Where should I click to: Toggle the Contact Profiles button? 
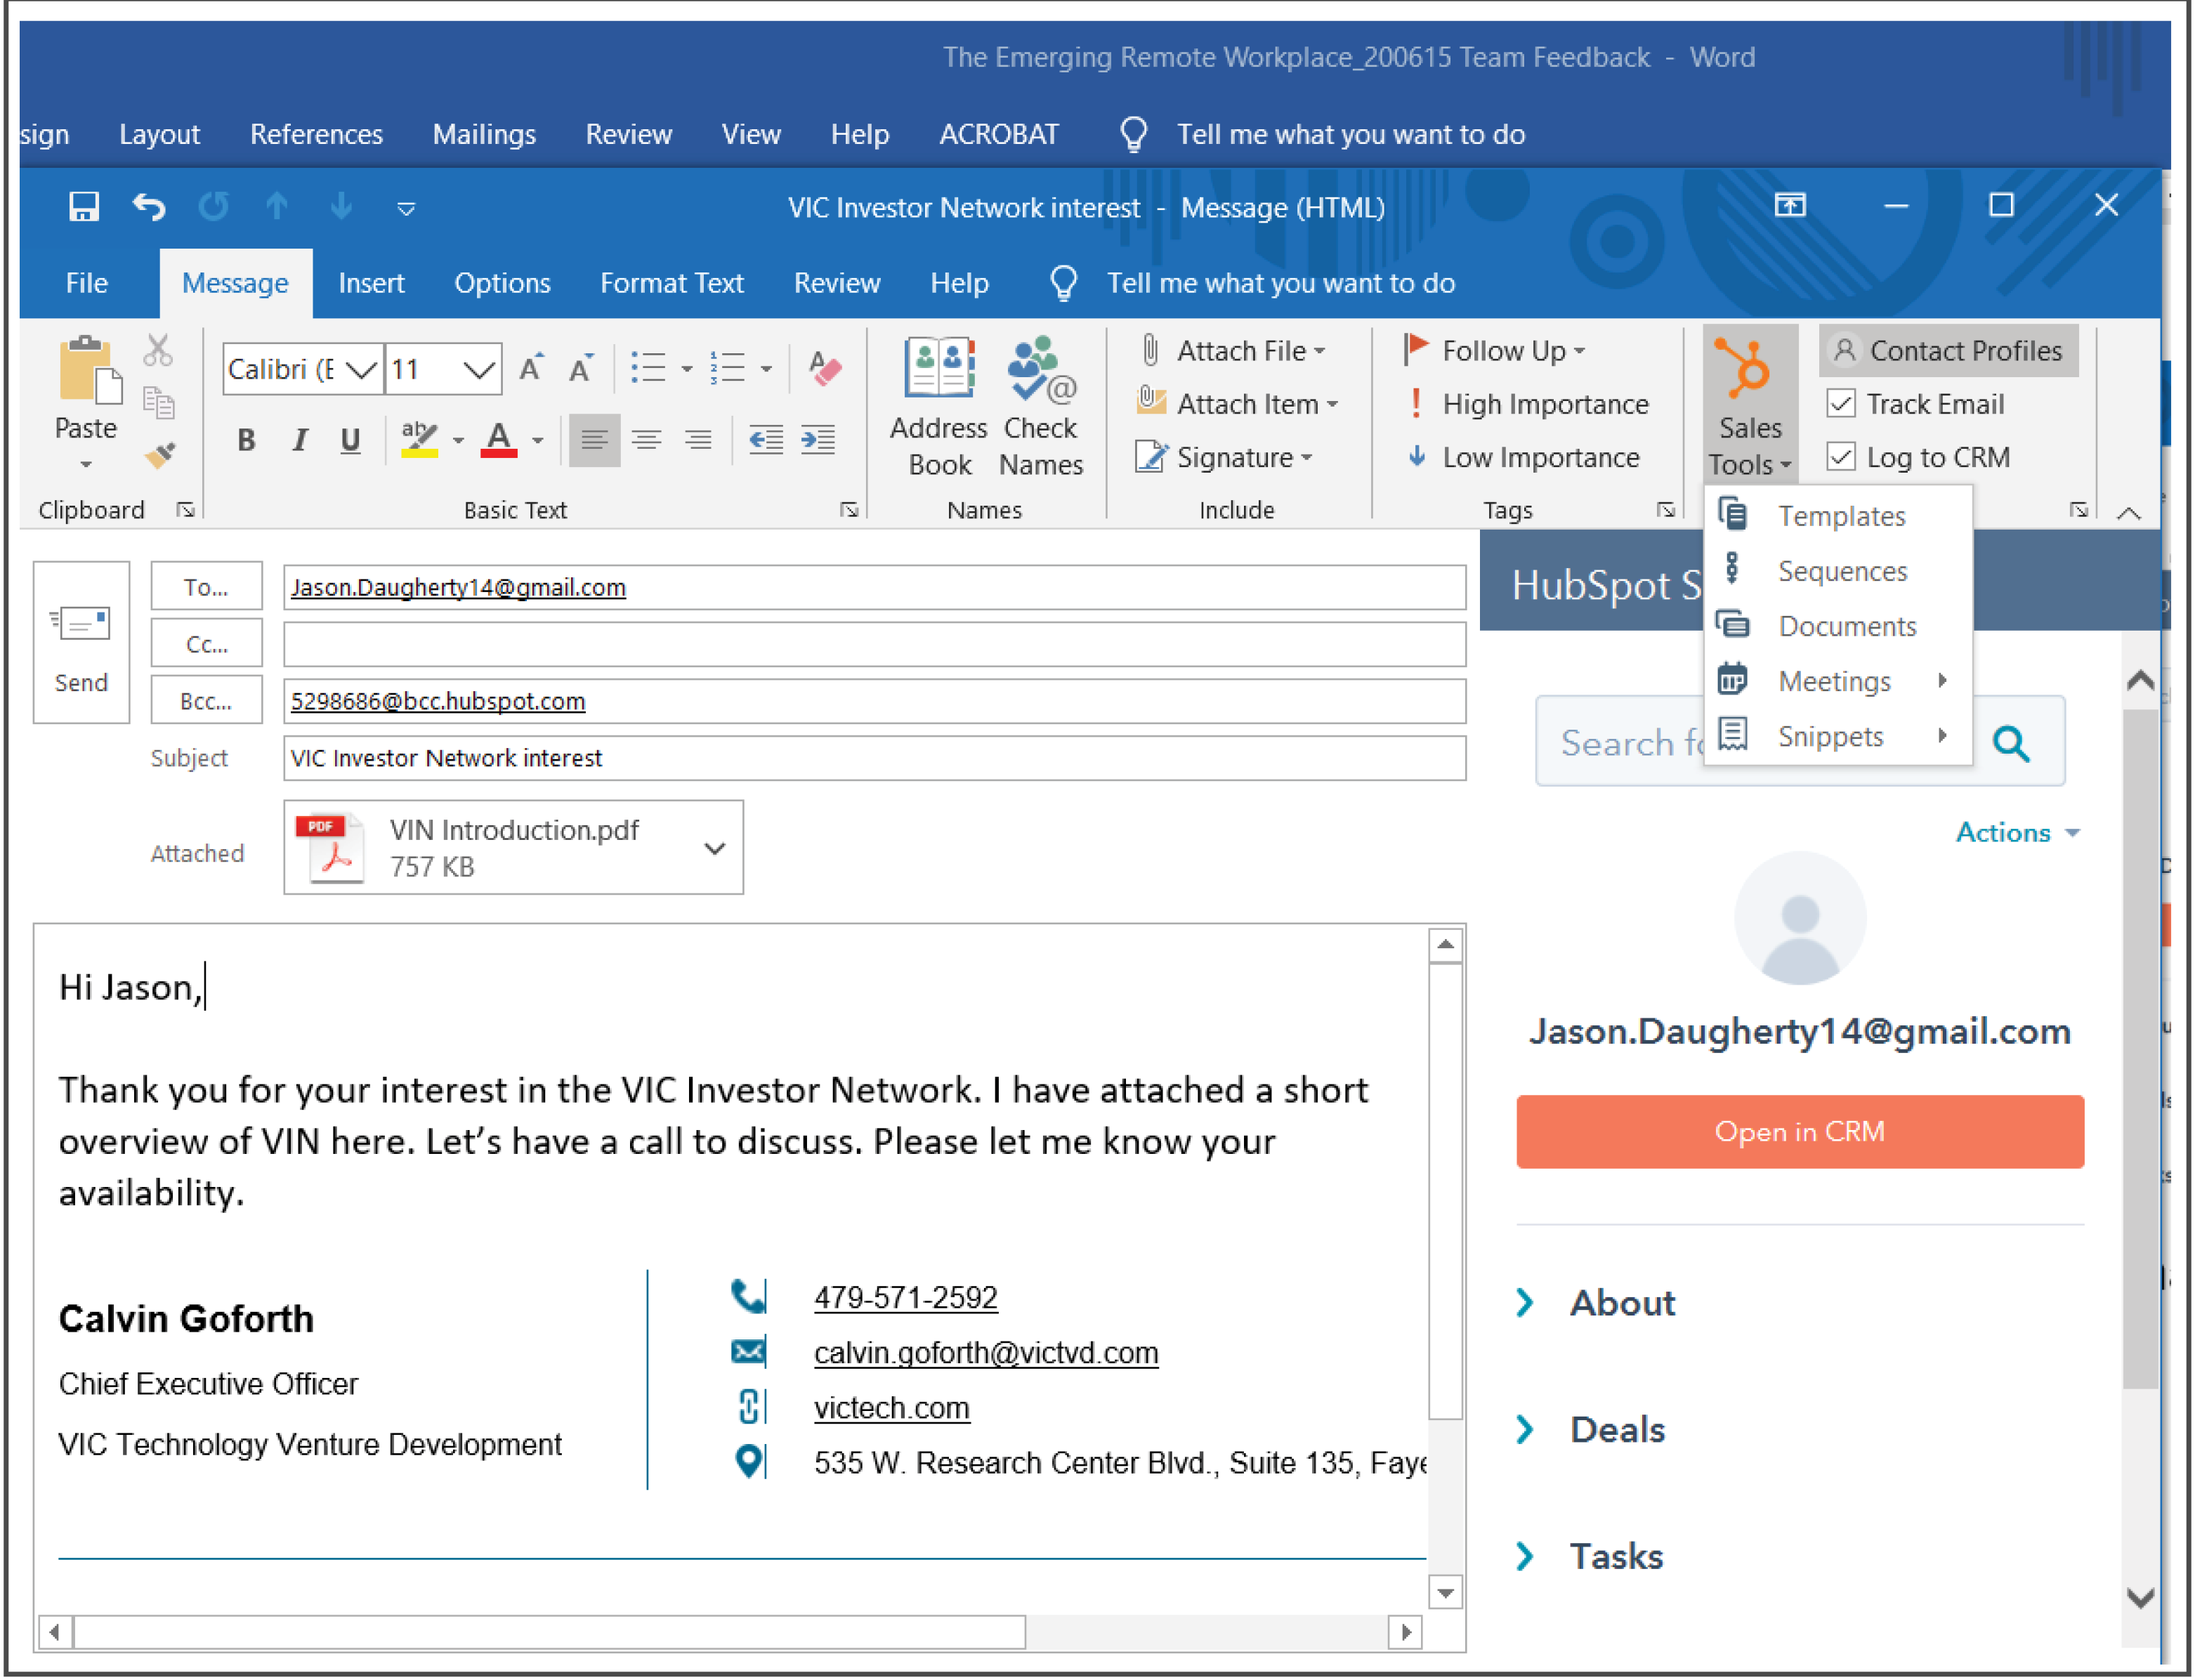coord(1948,351)
